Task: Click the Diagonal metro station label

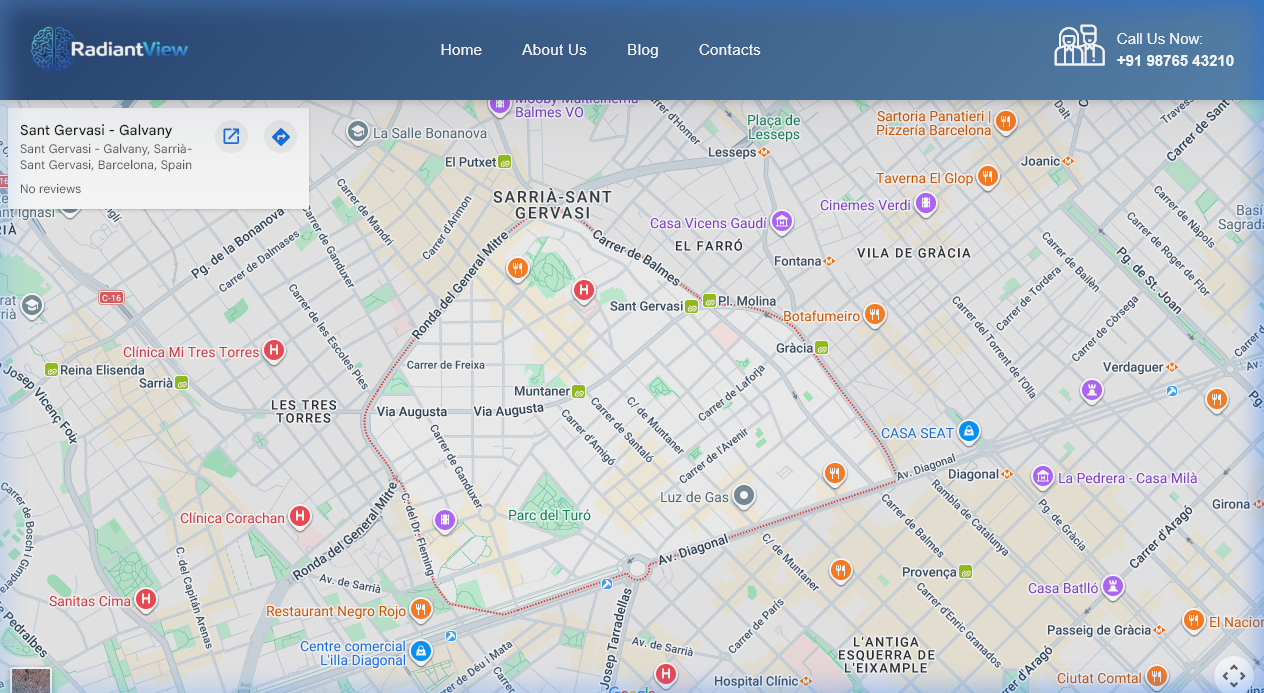Action: pos(973,474)
